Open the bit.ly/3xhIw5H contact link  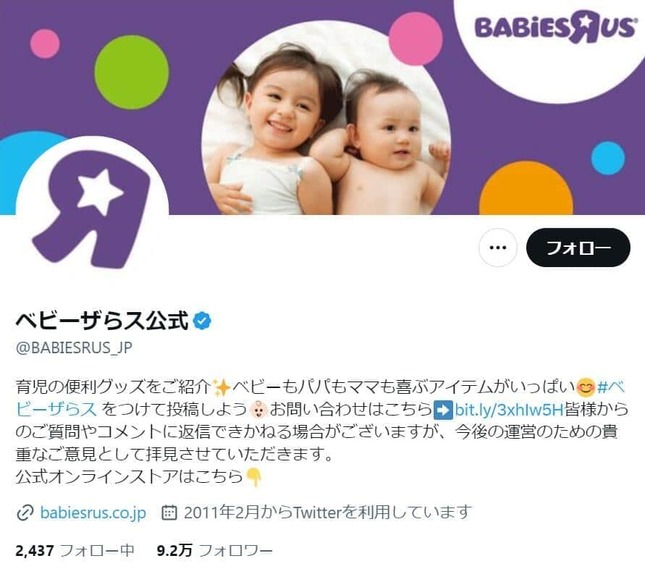pyautogui.click(x=509, y=410)
